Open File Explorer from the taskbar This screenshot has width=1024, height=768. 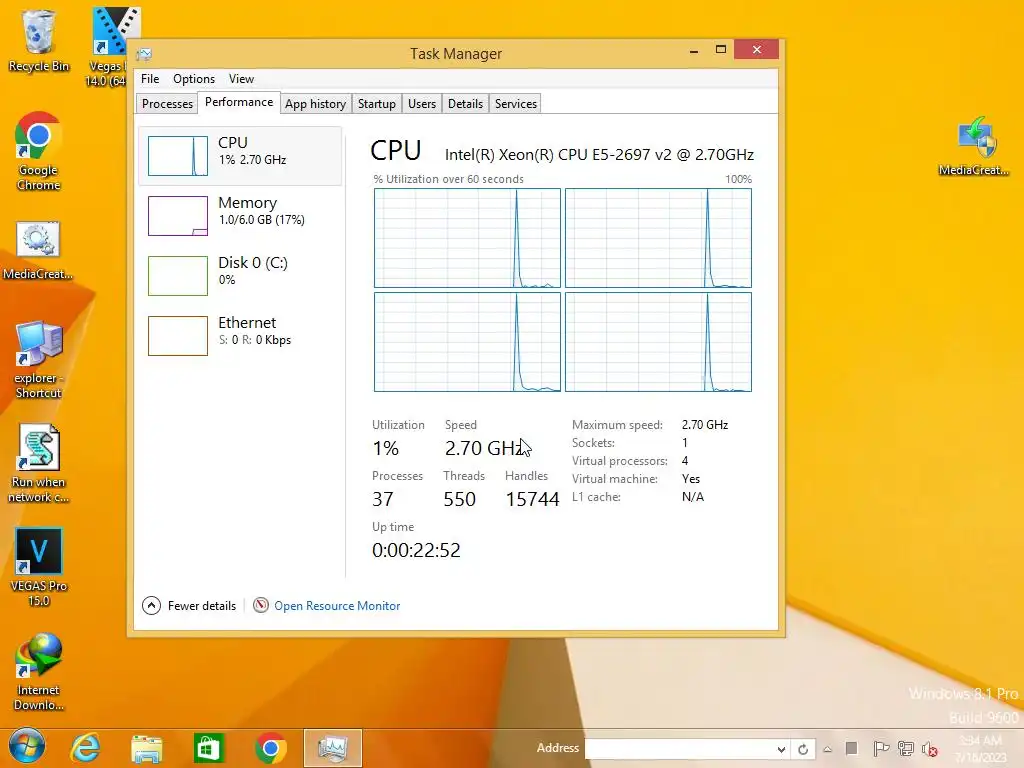[x=146, y=748]
